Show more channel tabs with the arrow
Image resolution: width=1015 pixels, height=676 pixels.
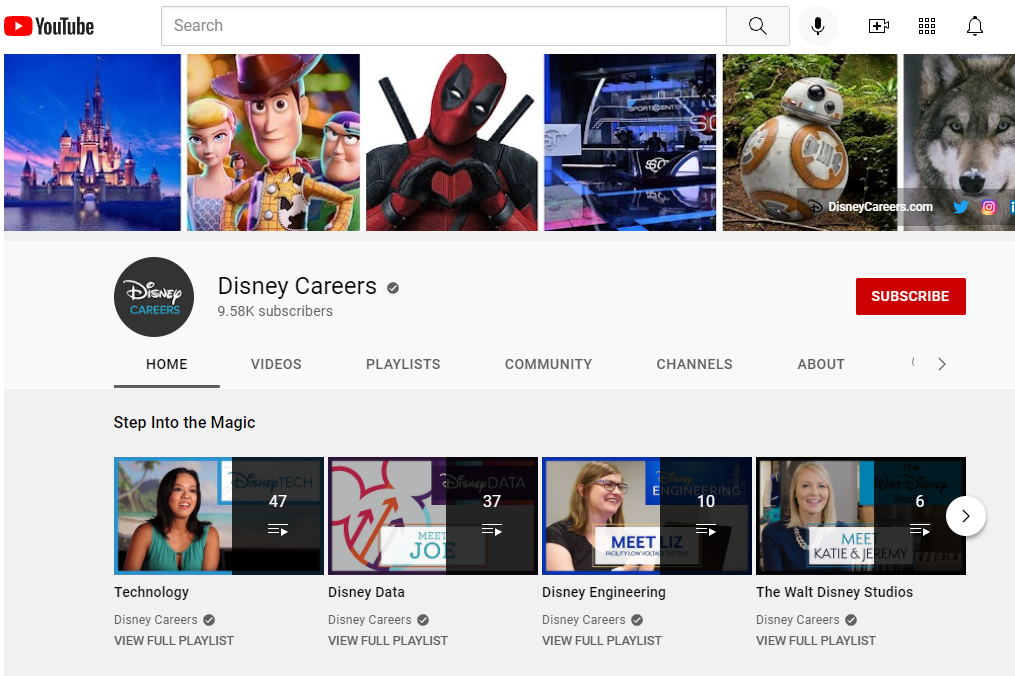(942, 364)
